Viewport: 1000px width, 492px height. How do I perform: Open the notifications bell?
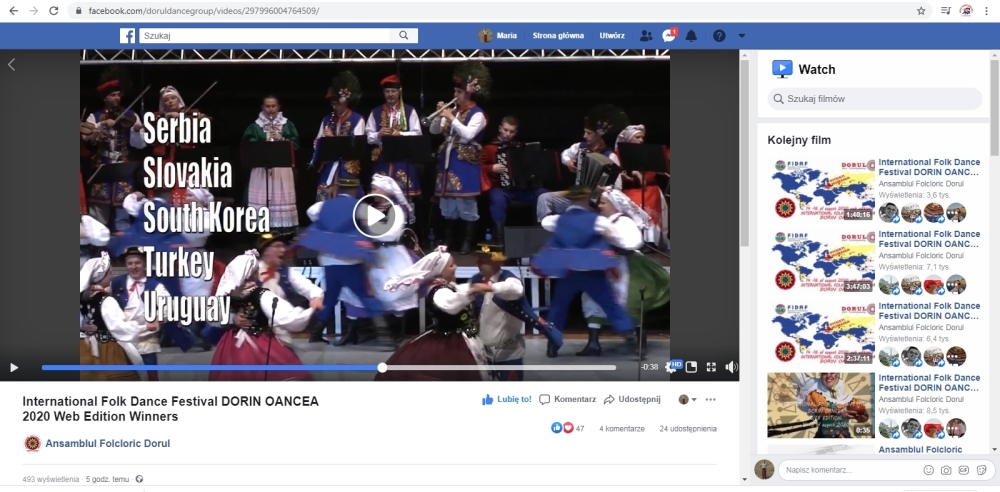[x=691, y=36]
